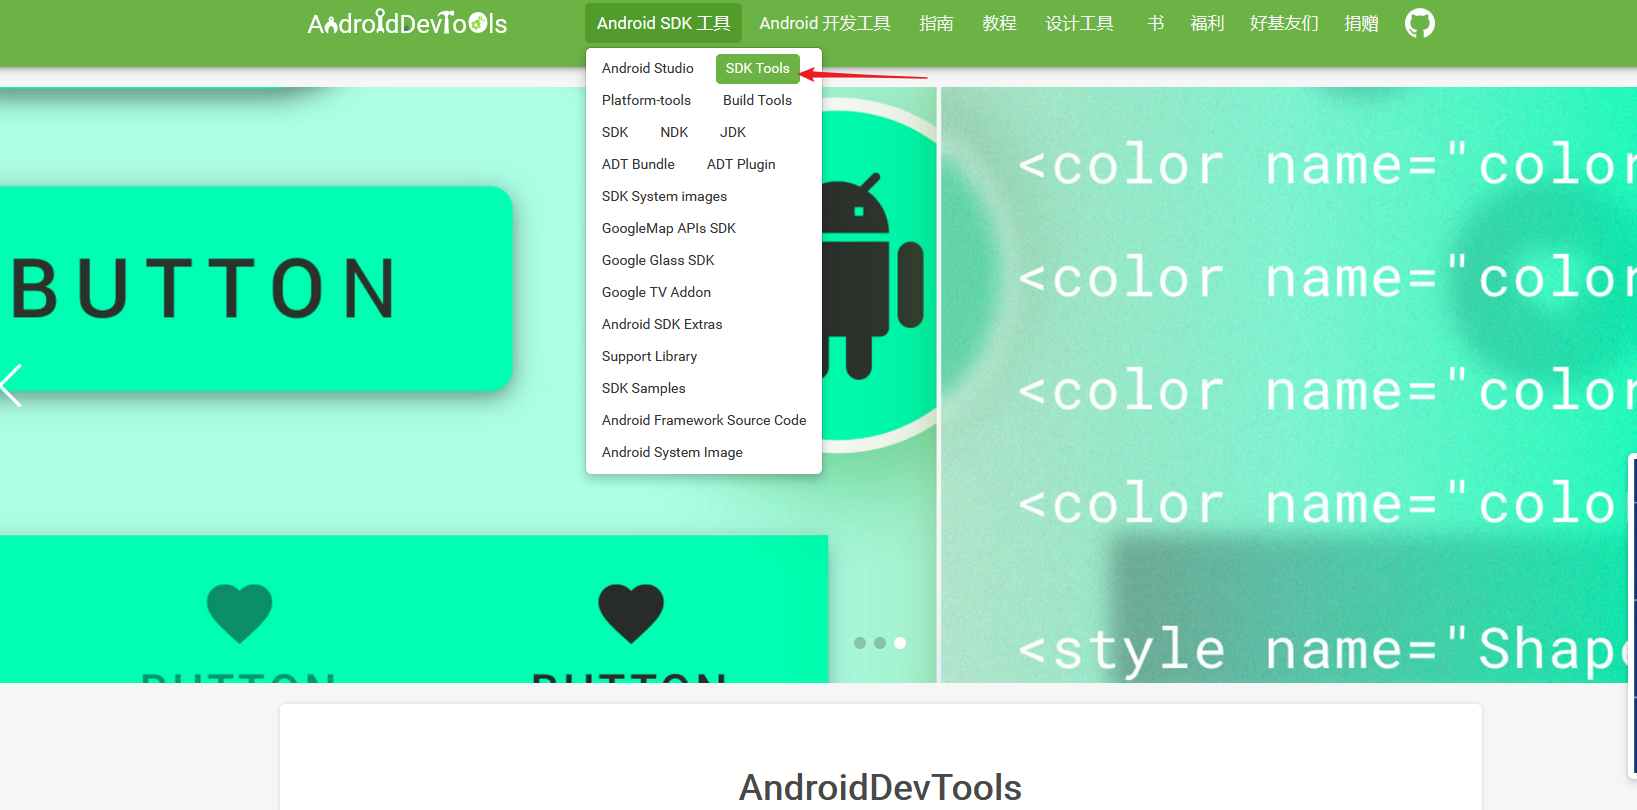Viewport: 1637px width, 810px height.
Task: Go to previous carousel slide arrow
Action: [x=11, y=385]
